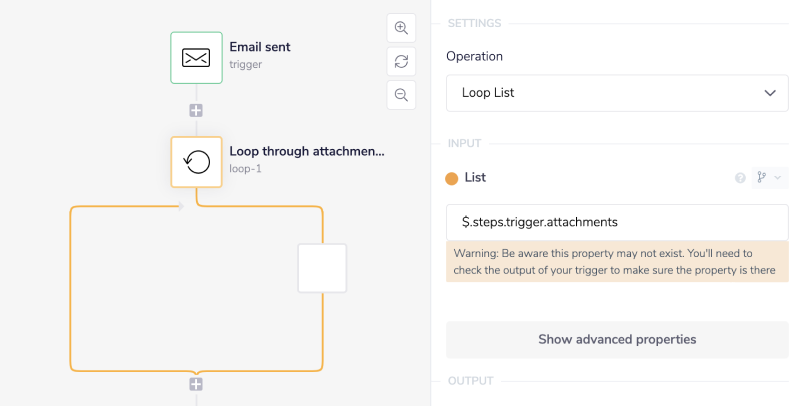Click the List jsonpath input field
Screen dimensions: 800x407
tap(617, 222)
